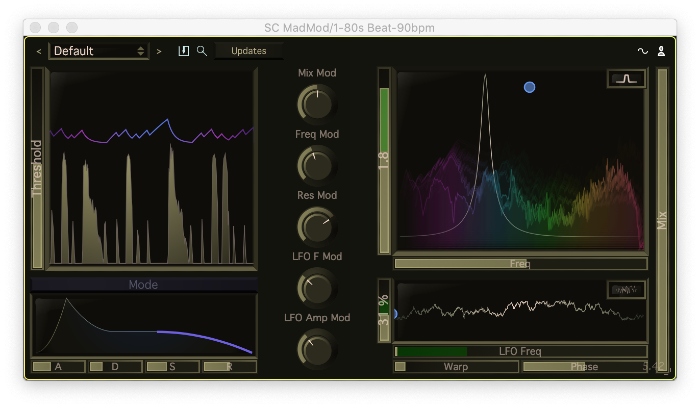This screenshot has height=408, width=700.
Task: Click the sine wave icon at top right
Action: (x=642, y=51)
